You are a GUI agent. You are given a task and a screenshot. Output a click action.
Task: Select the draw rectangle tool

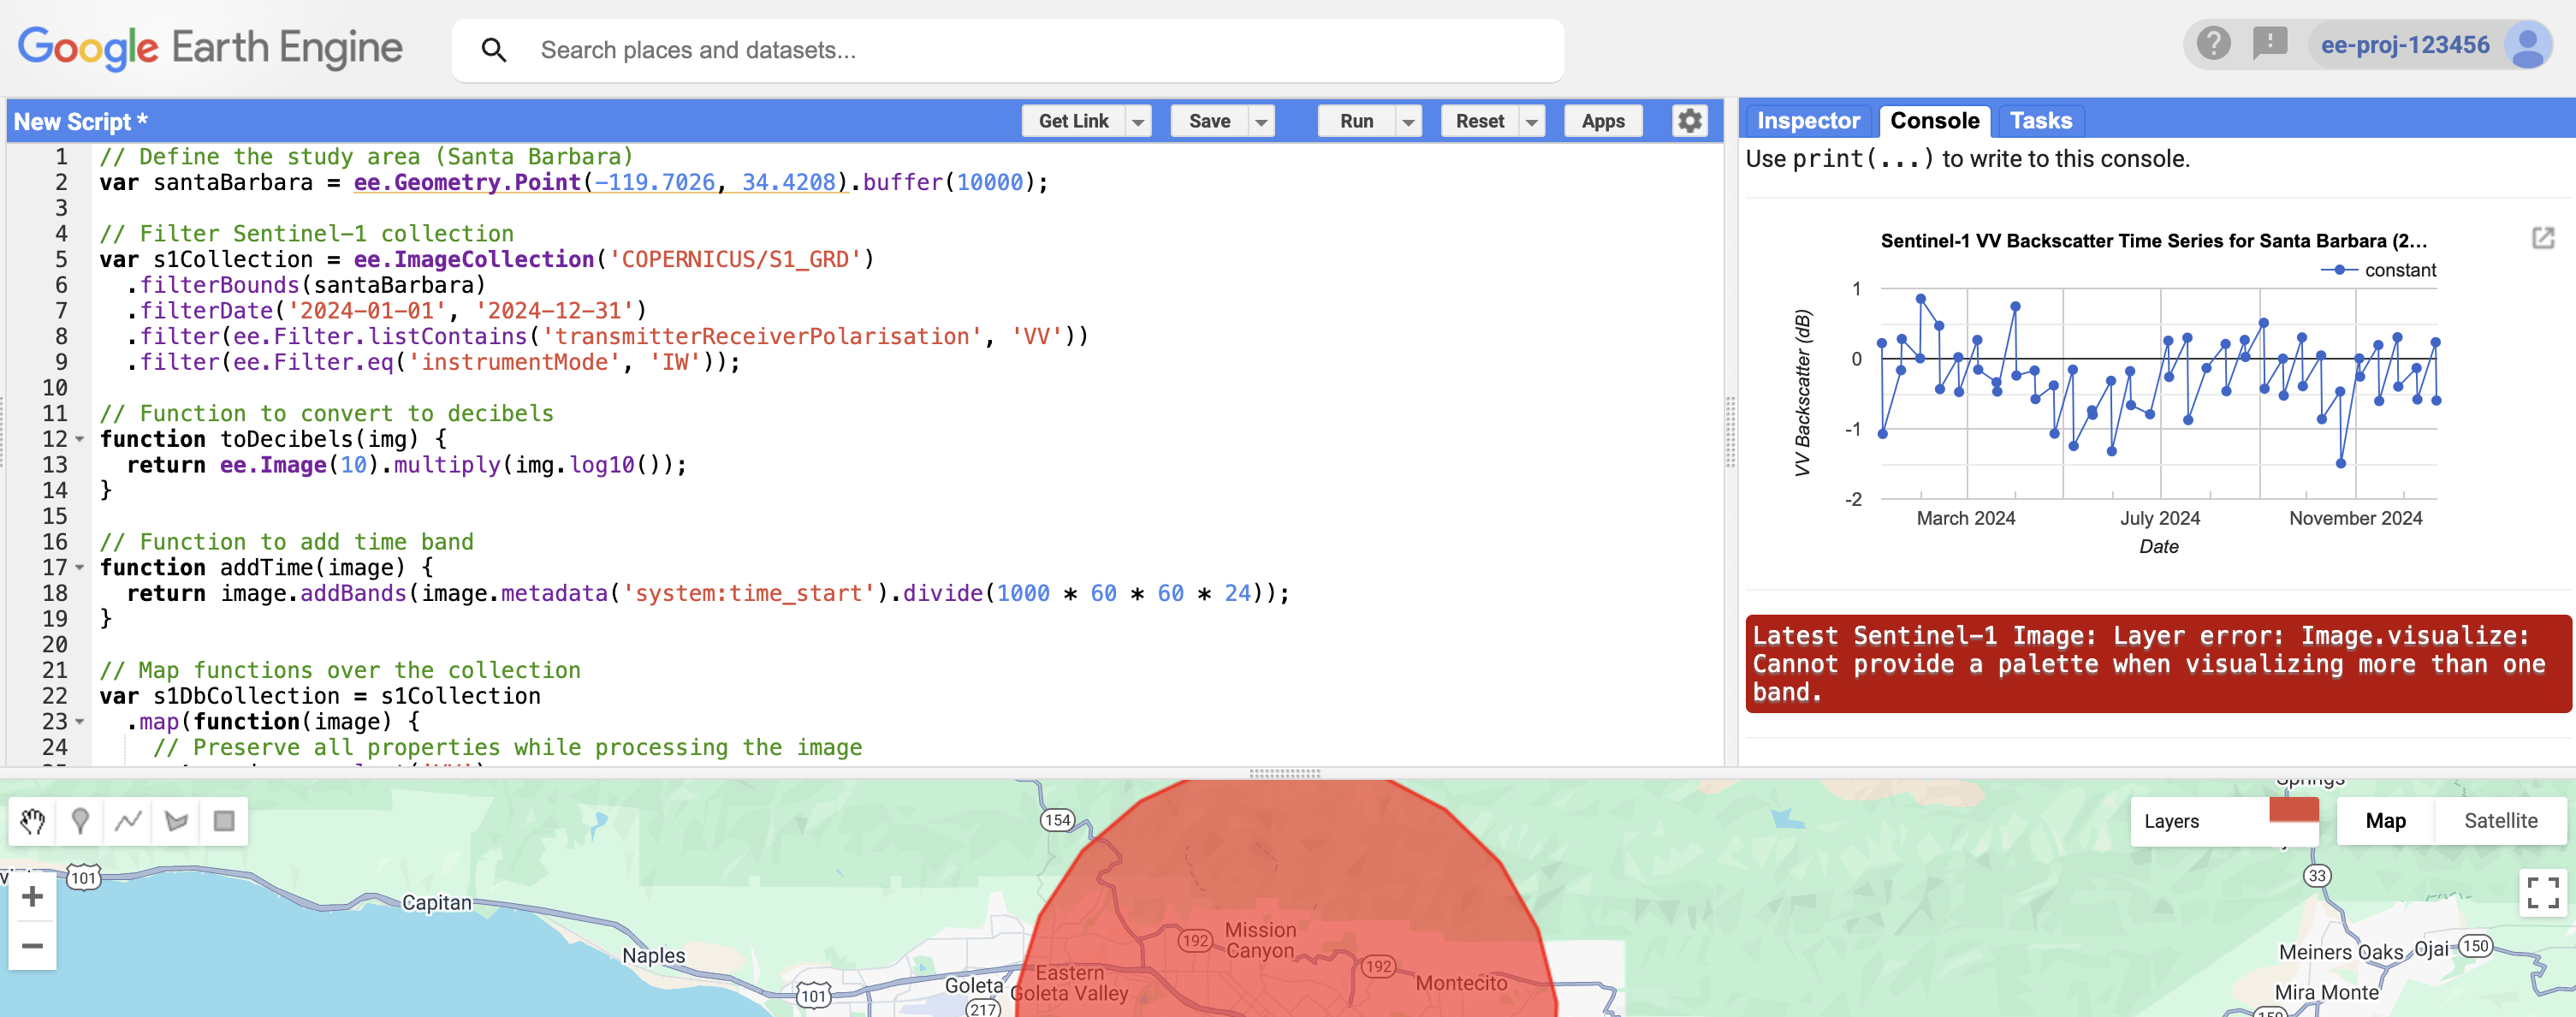224,822
